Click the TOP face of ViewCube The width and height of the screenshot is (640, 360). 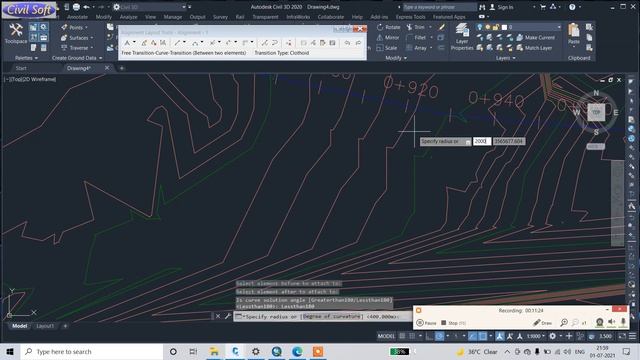coord(596,112)
